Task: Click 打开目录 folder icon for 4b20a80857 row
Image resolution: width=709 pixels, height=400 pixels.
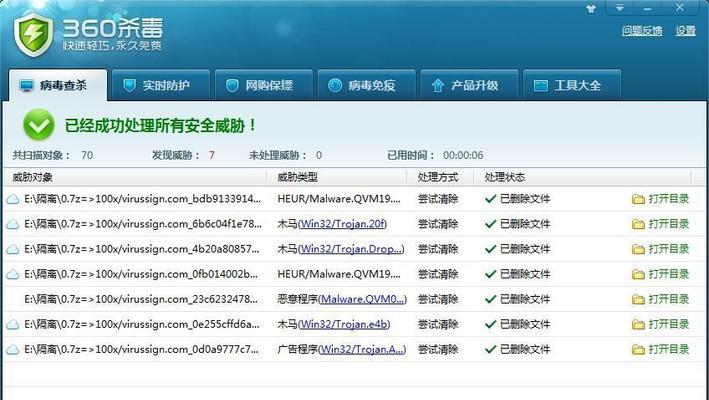Action: (638, 249)
